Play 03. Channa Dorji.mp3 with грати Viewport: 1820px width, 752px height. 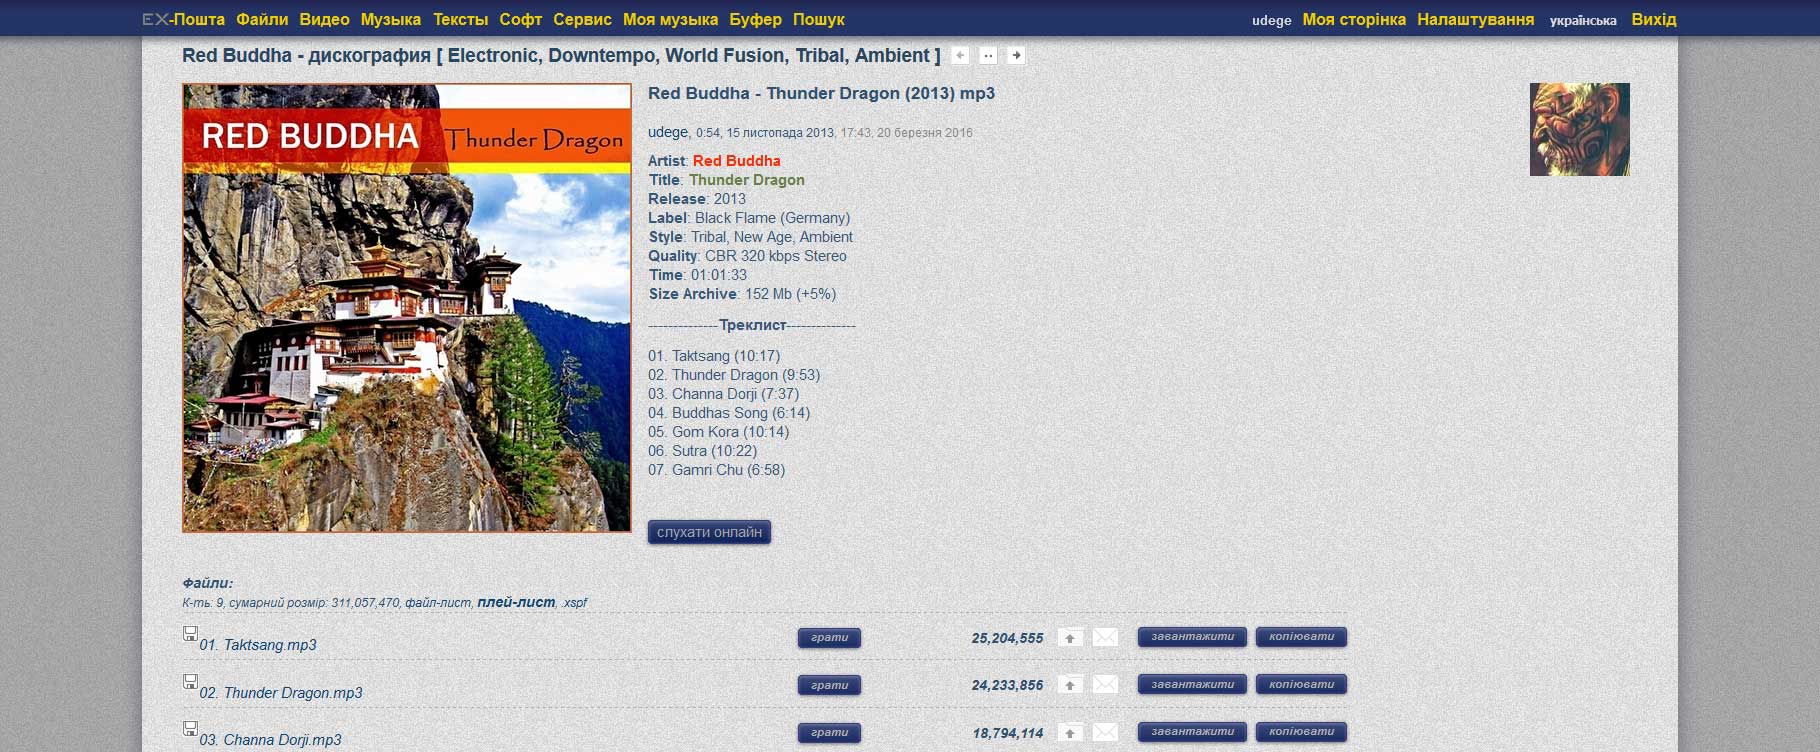829,733
